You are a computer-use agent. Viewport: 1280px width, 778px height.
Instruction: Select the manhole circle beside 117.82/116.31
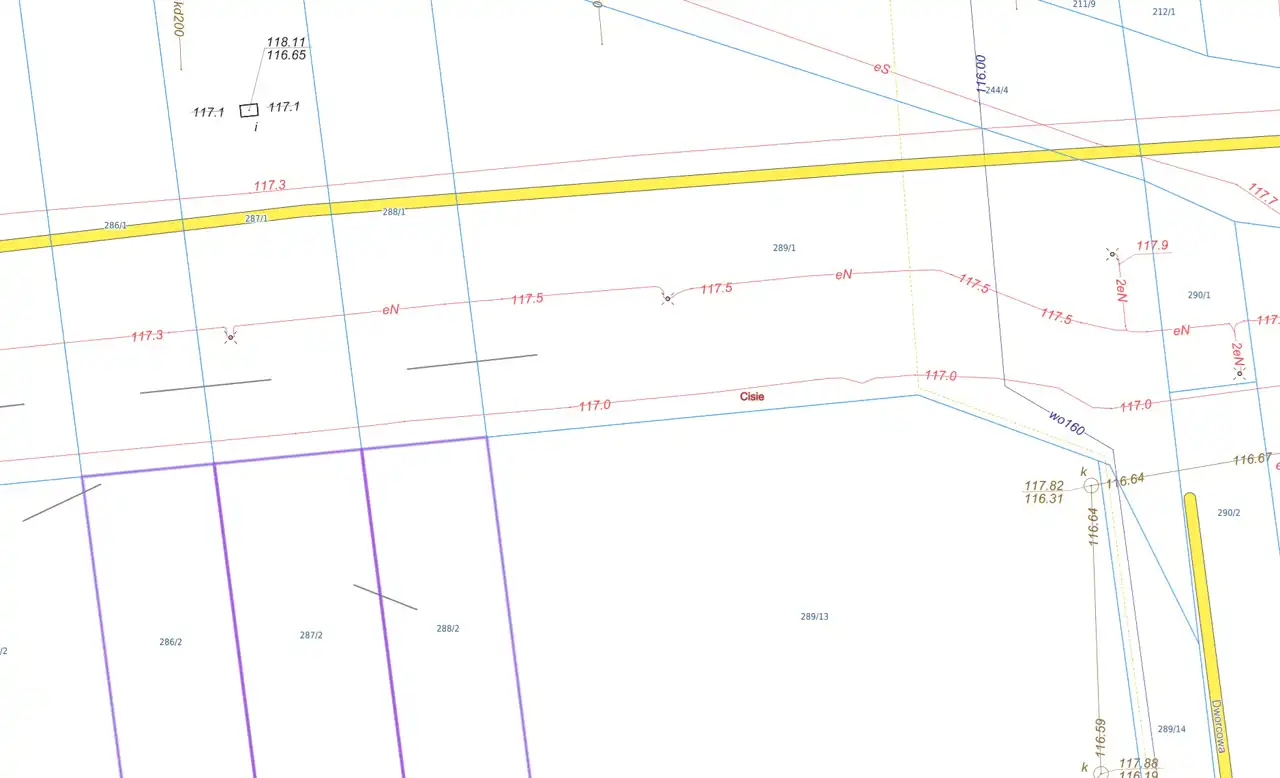coord(1091,485)
